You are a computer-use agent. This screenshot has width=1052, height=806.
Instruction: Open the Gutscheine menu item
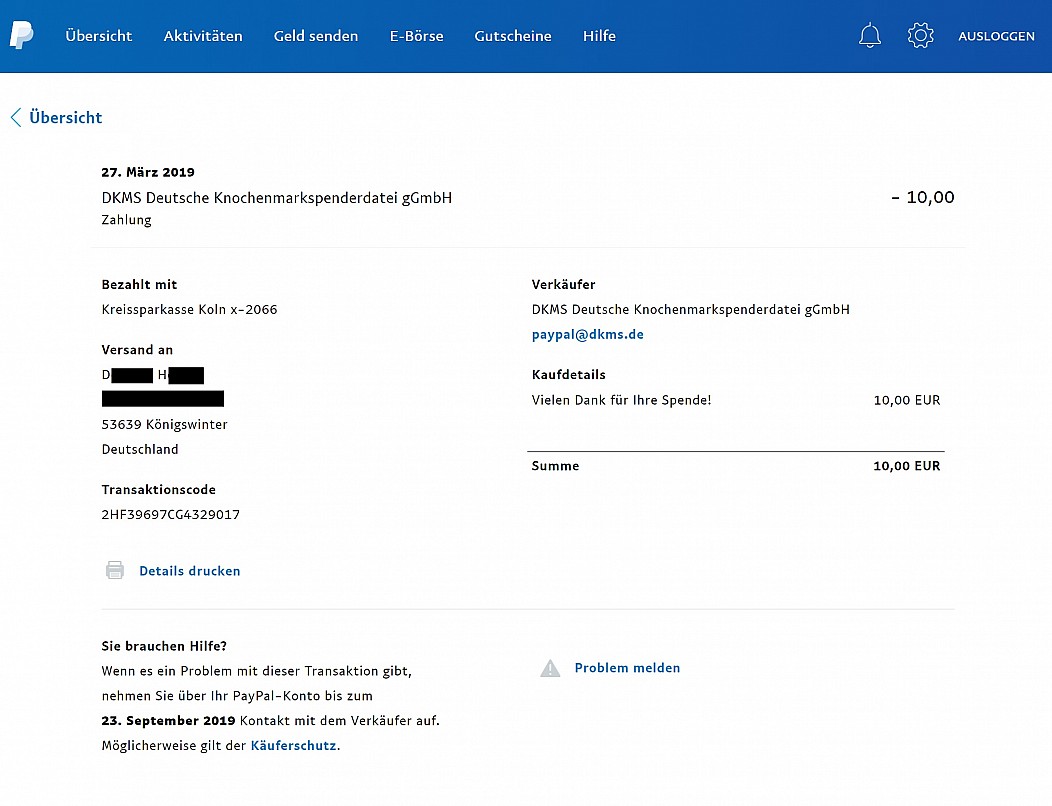pos(513,36)
